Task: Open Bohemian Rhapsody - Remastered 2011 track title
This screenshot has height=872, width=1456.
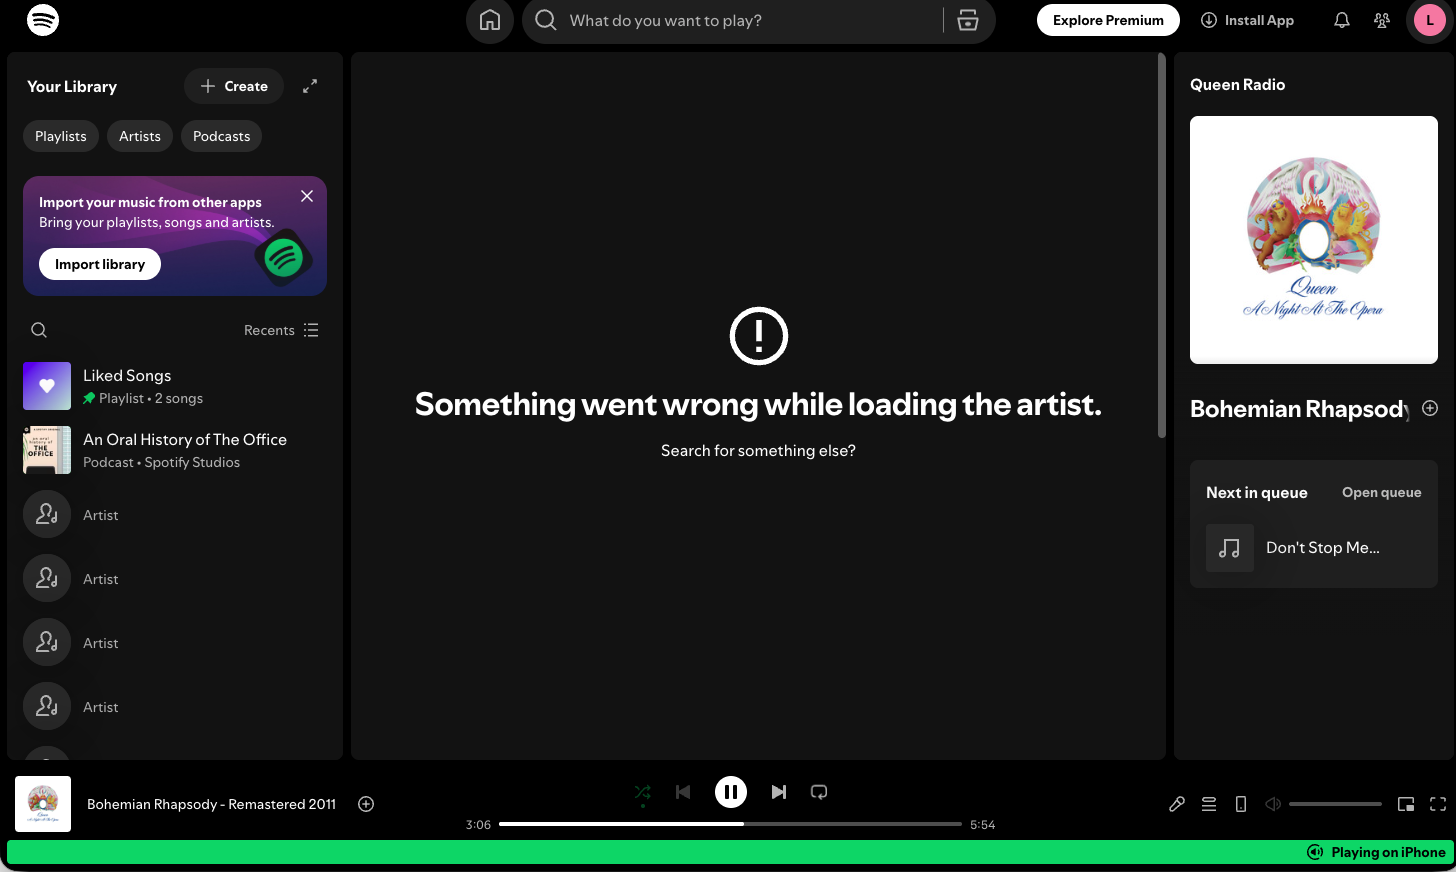Action: [x=211, y=804]
